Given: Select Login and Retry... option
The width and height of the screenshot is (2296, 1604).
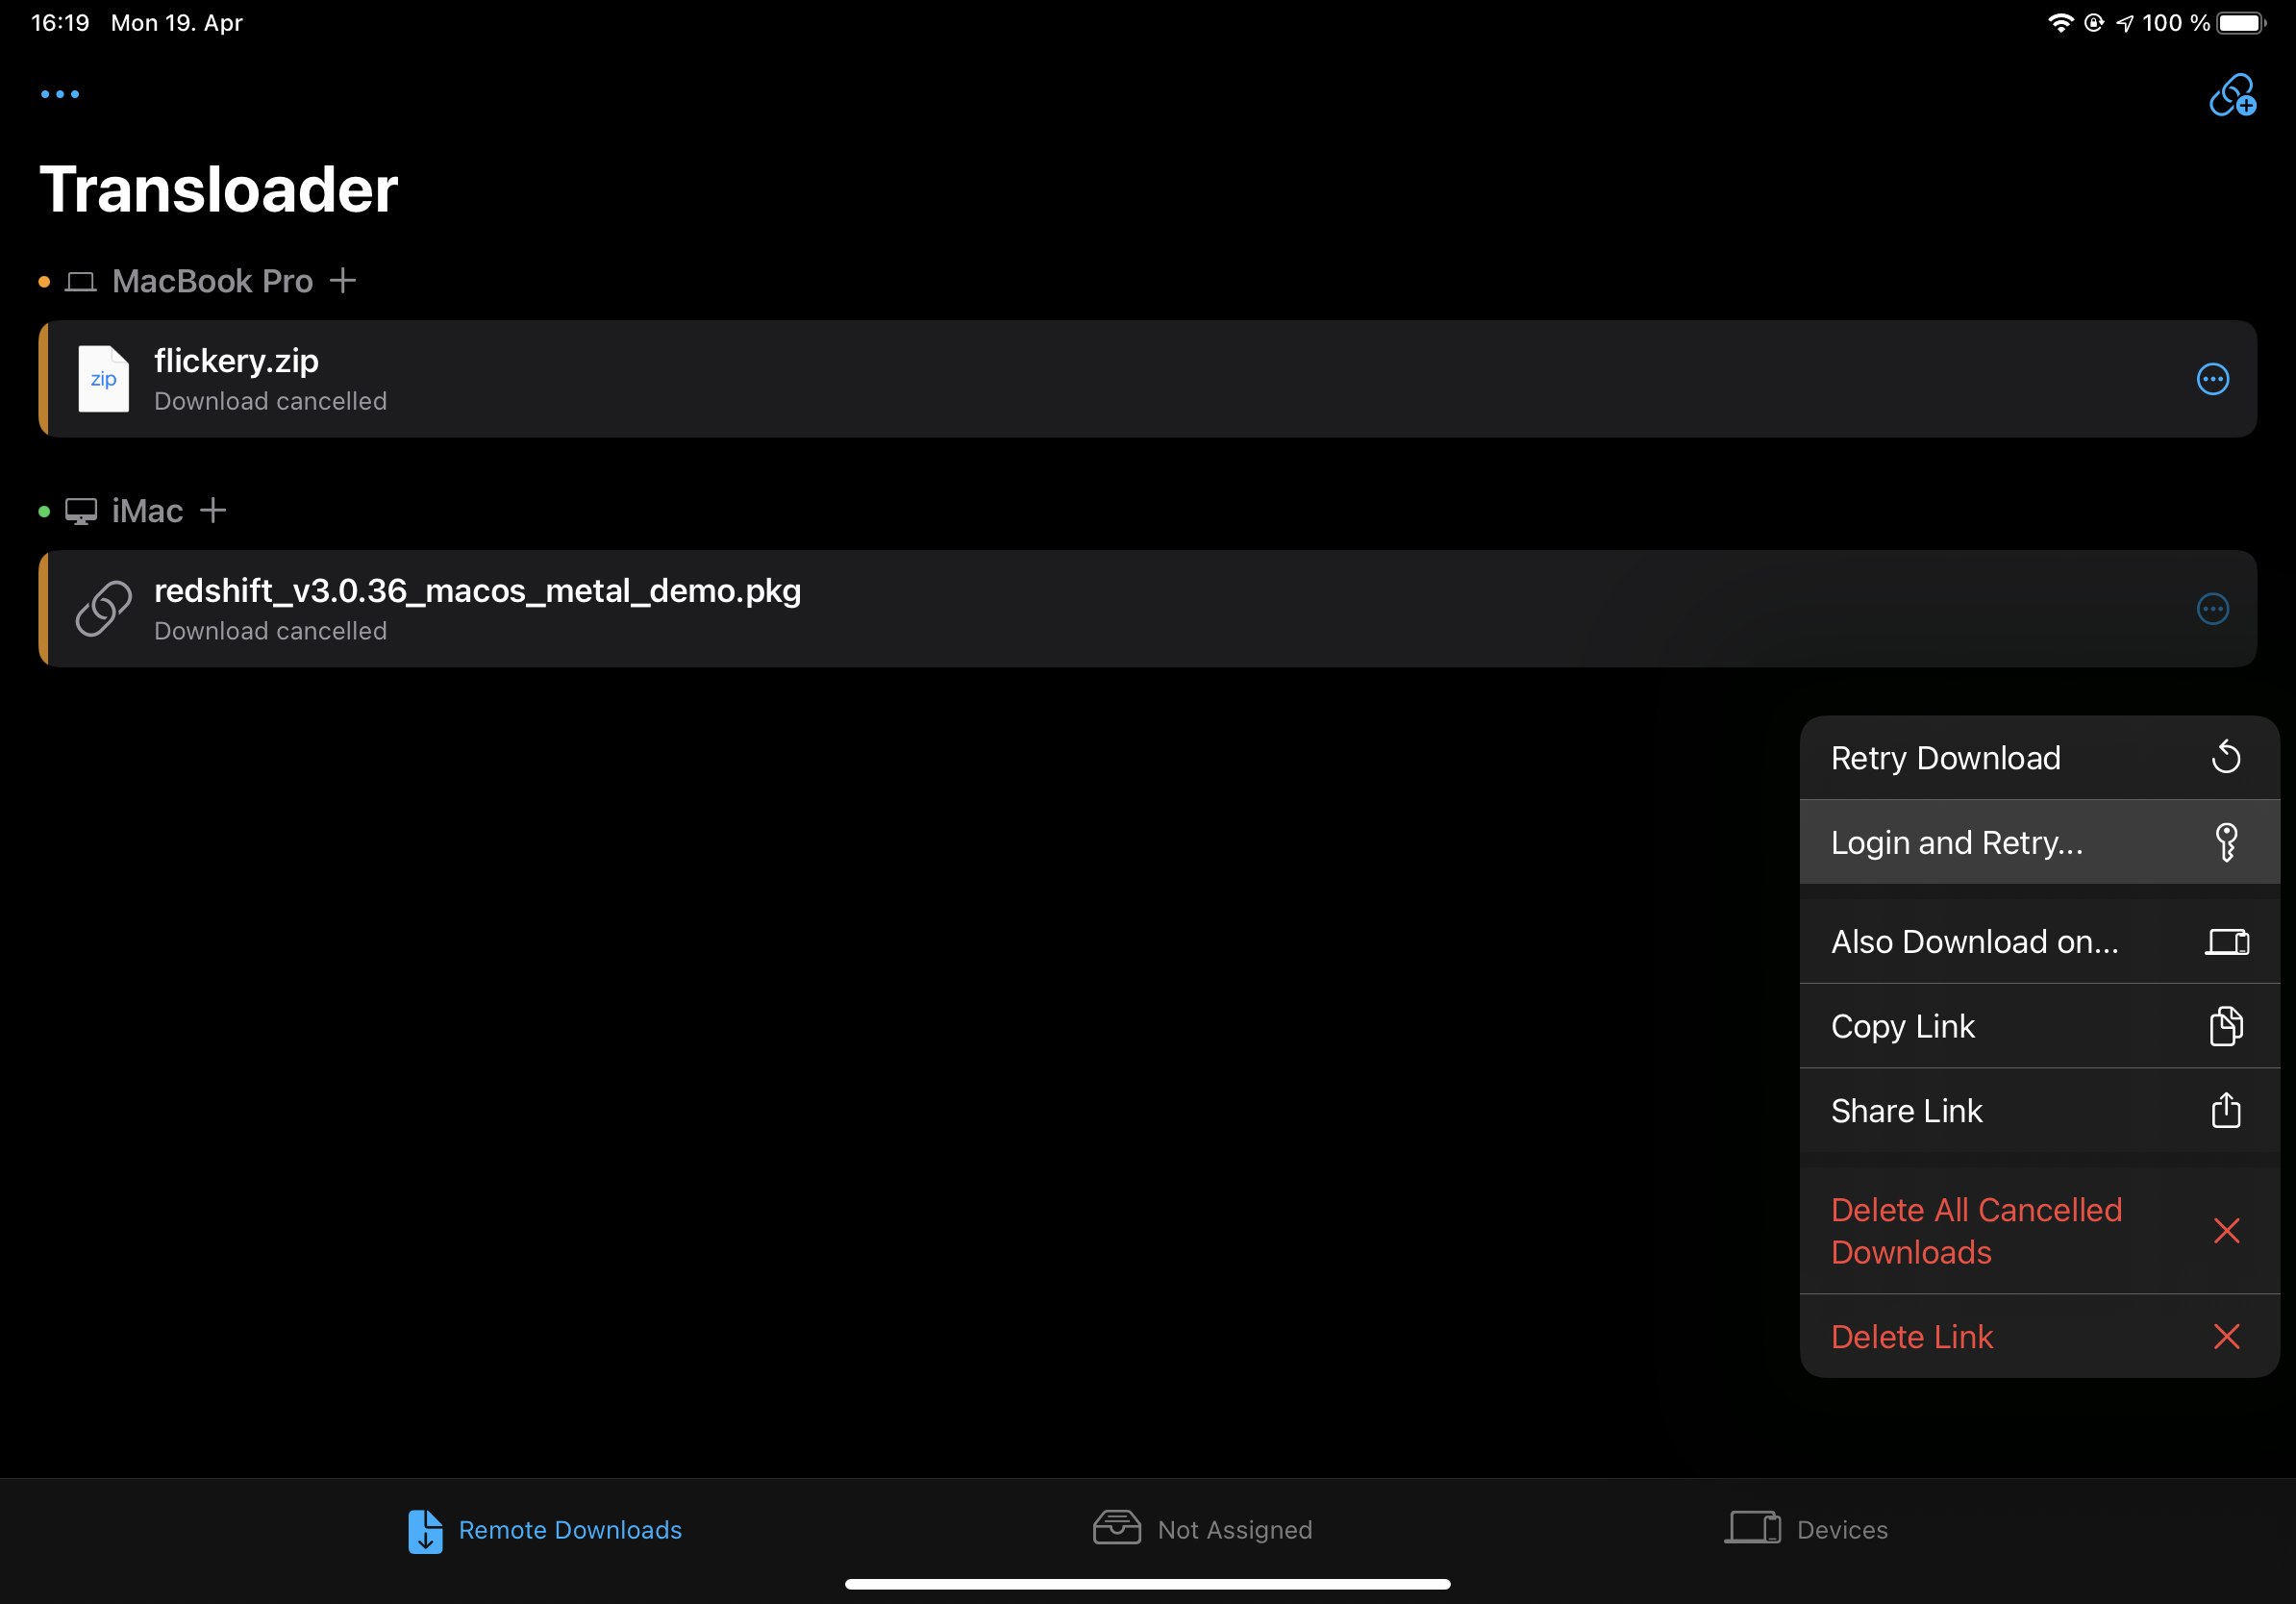Looking at the screenshot, I should pos(1956,842).
